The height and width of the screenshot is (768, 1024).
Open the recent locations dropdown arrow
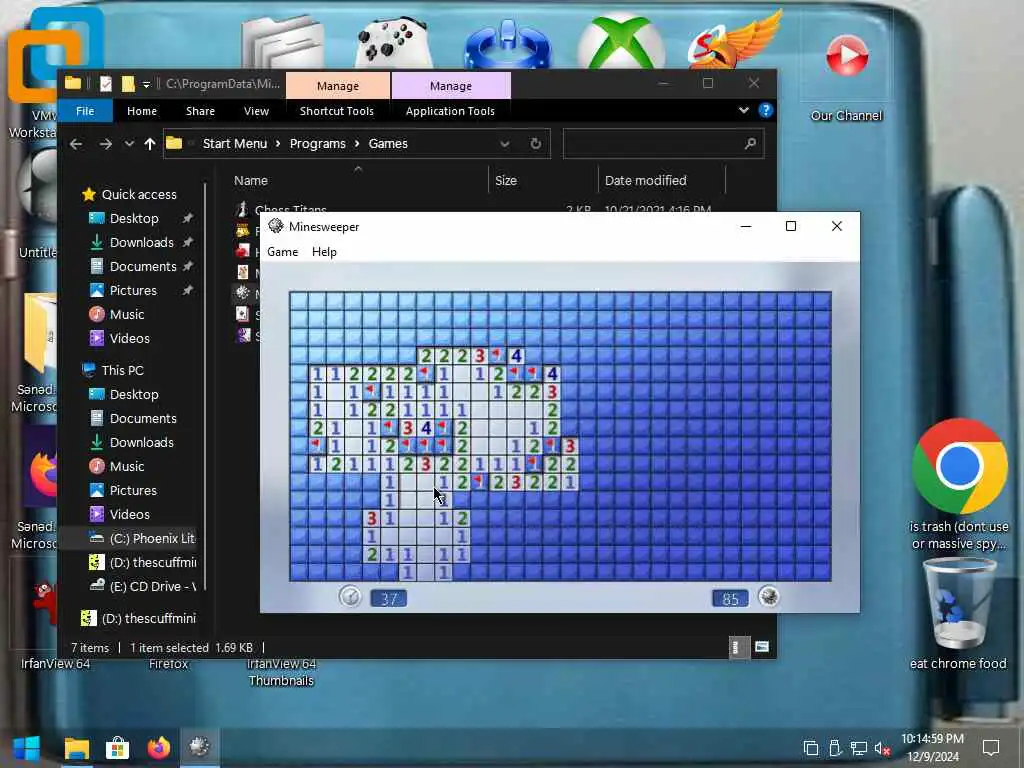[x=129, y=144]
